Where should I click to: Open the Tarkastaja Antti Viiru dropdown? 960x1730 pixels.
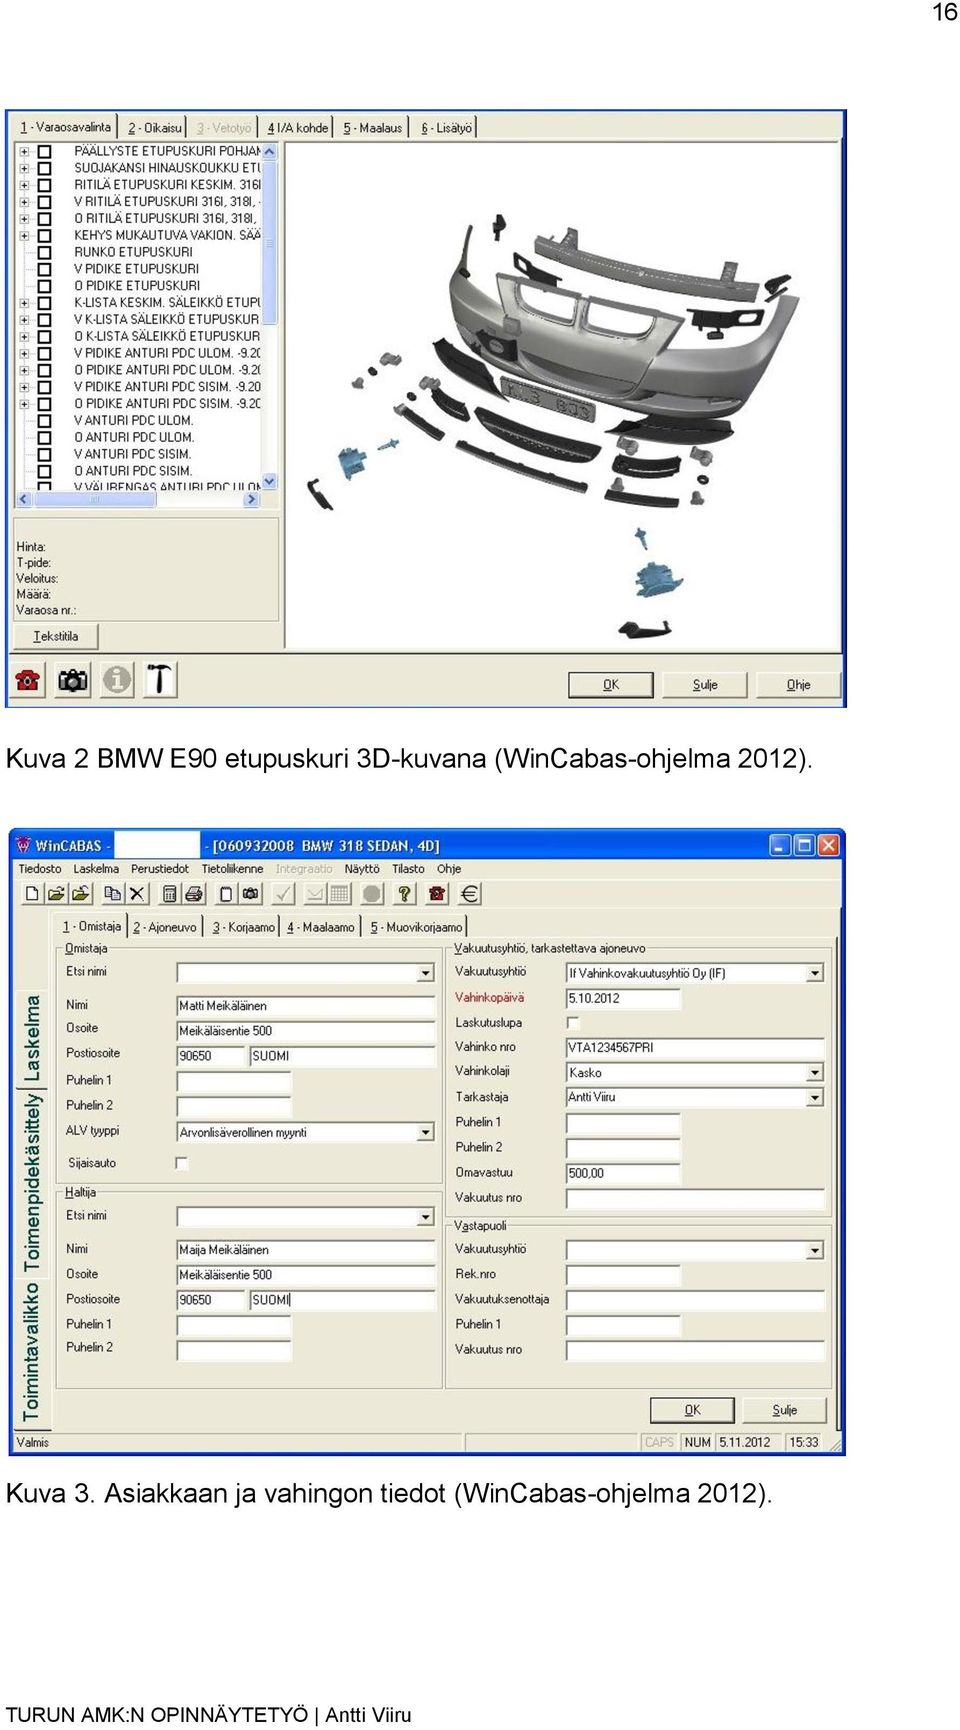tap(815, 1098)
